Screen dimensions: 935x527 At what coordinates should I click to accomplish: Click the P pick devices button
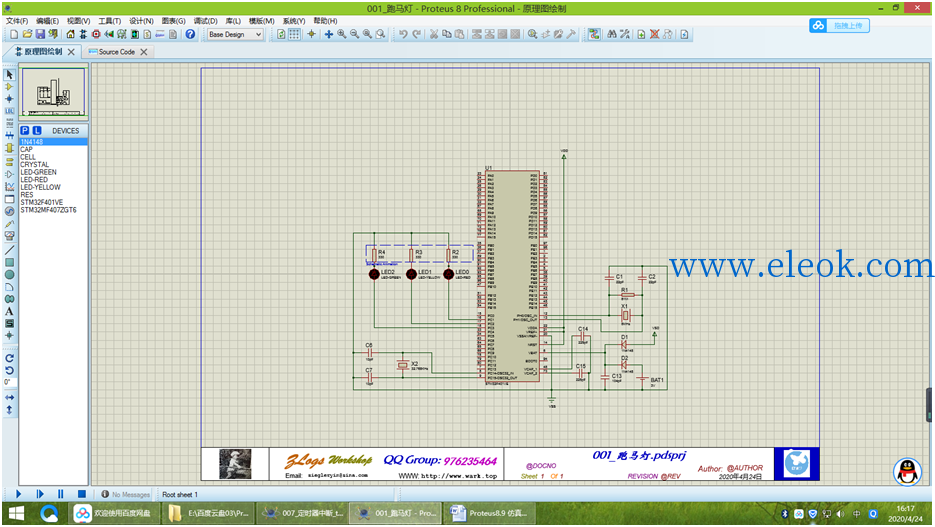[24, 131]
